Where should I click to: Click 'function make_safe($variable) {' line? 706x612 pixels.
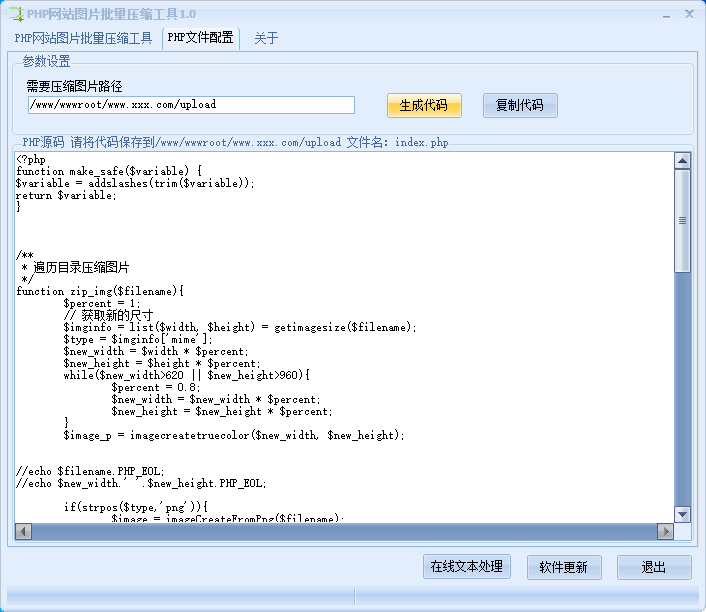tap(109, 171)
